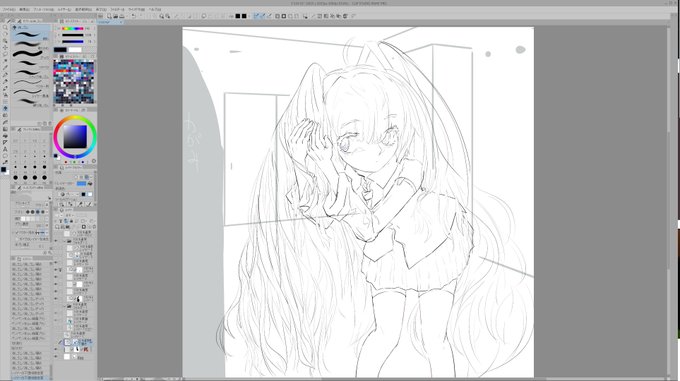Click rainbow hue slider in color slider panel
Screen dimensions: 680x381
pos(73,29)
